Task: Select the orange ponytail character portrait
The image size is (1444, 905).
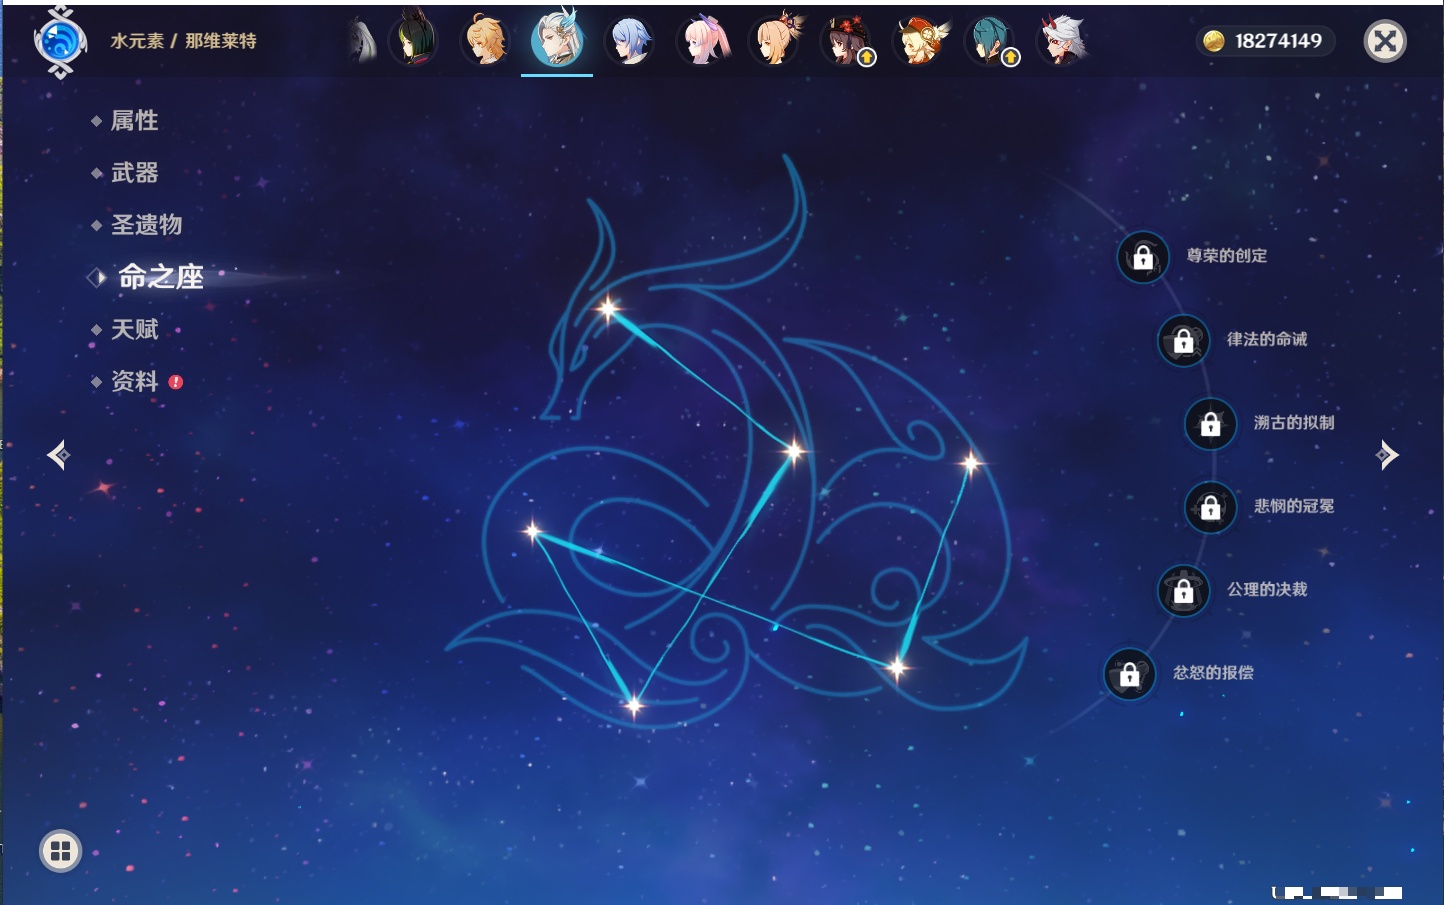Action: (x=776, y=40)
